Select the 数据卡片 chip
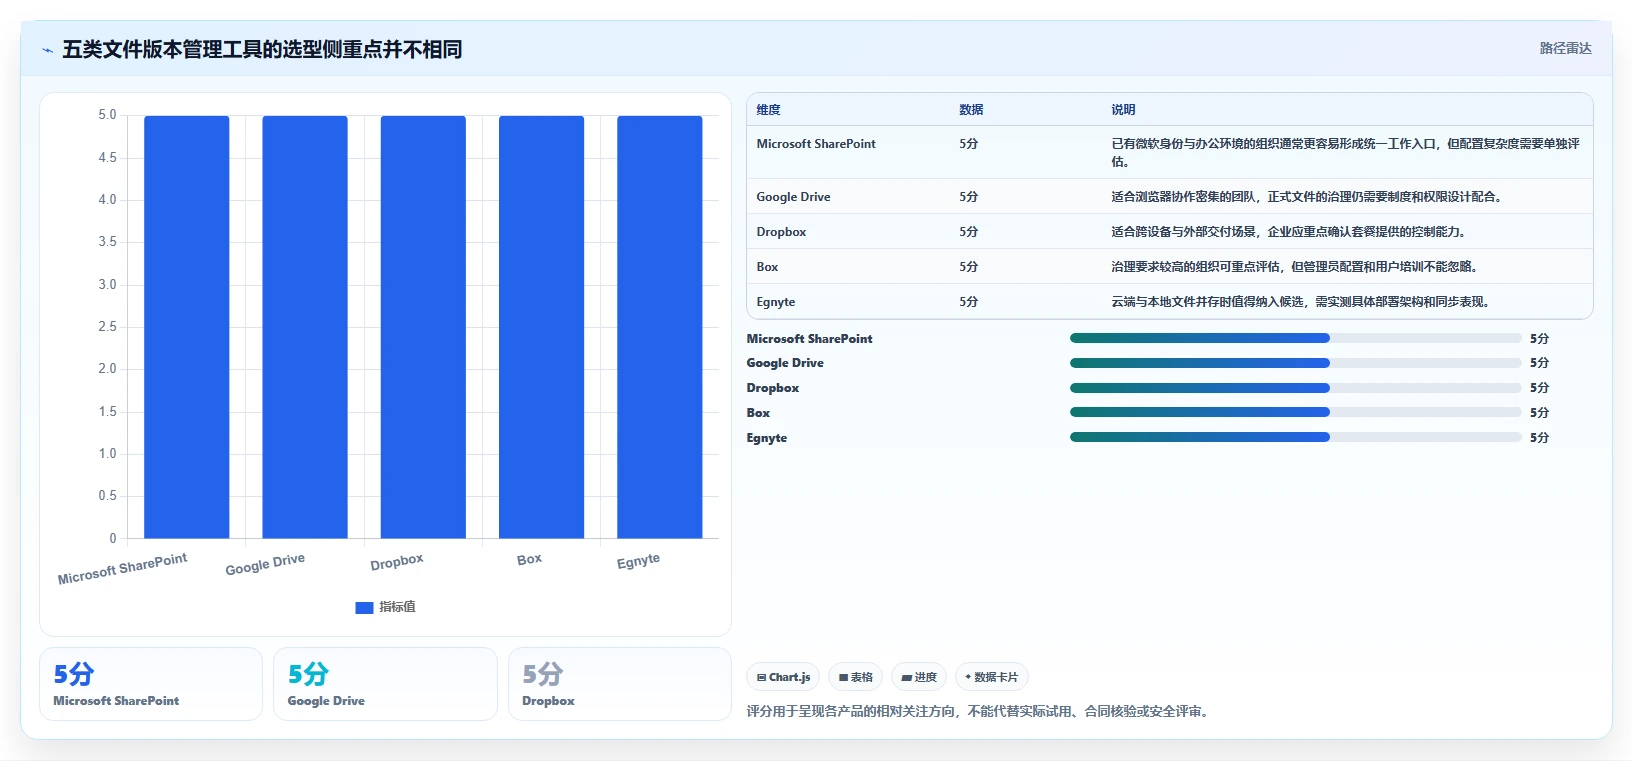 (x=991, y=677)
